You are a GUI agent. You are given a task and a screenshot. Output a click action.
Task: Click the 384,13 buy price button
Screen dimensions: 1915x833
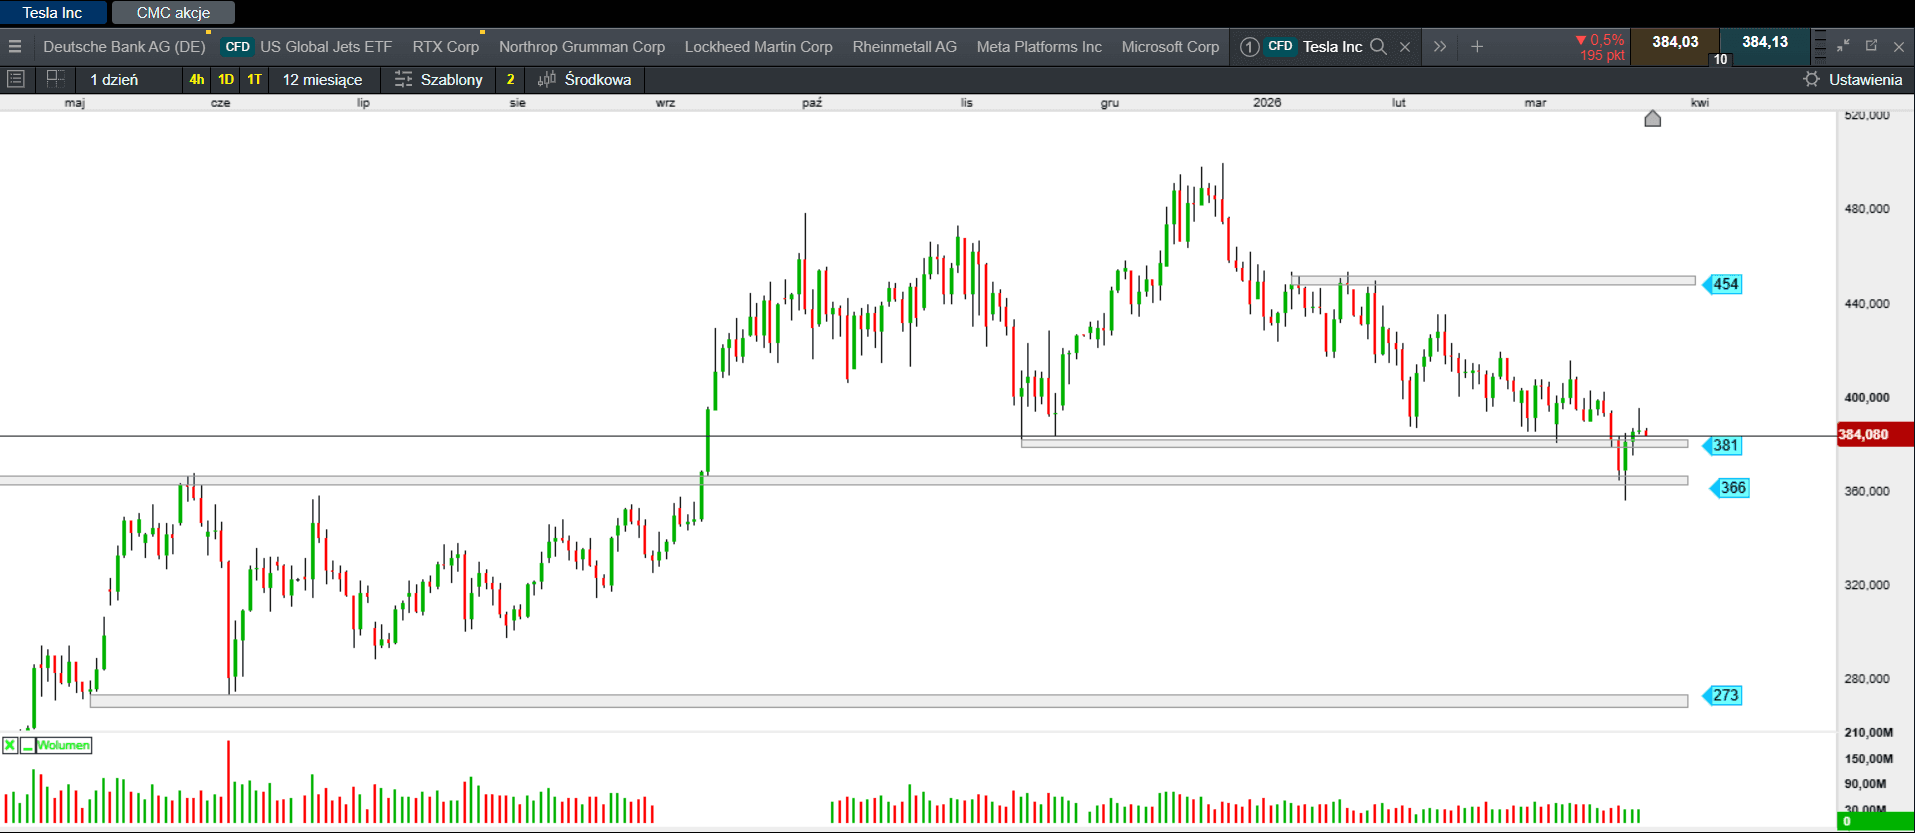click(x=1764, y=42)
